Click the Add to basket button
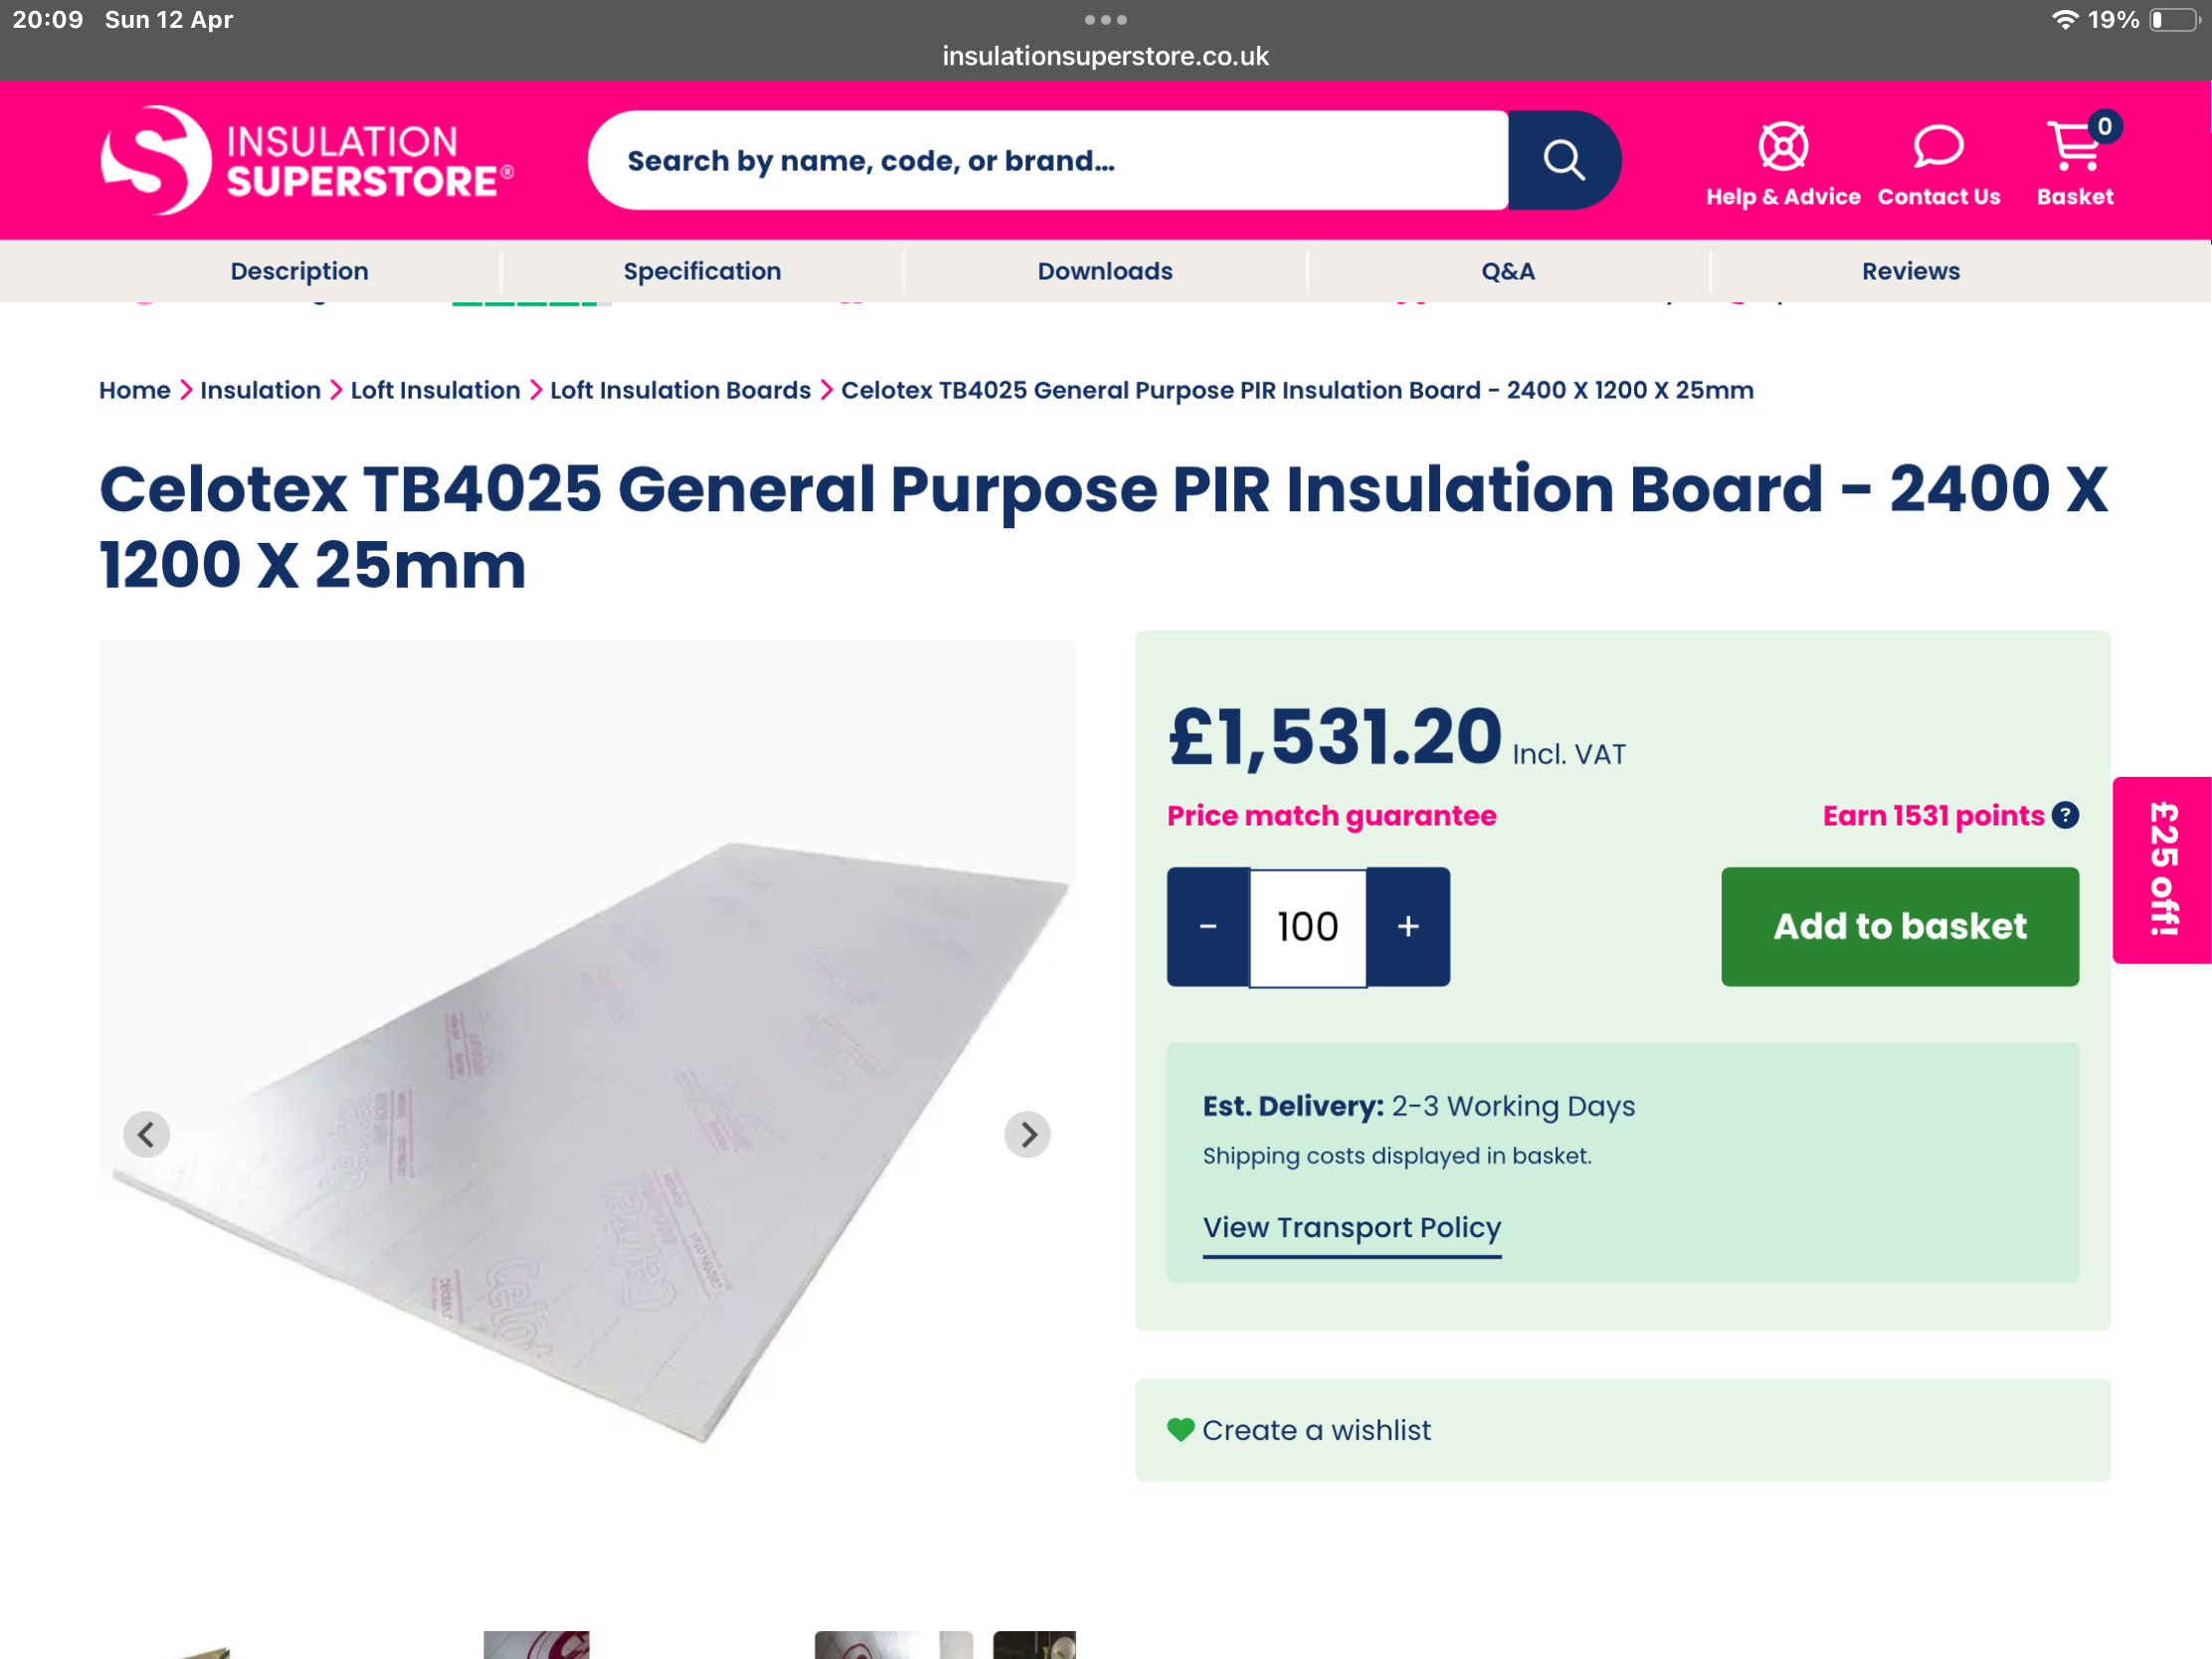 click(x=1899, y=927)
